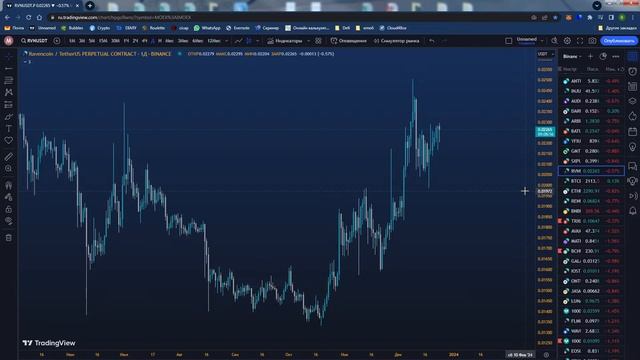This screenshot has height=360, width=640.
Task: Bookmark this page star icon
Action: [x=555, y=18]
